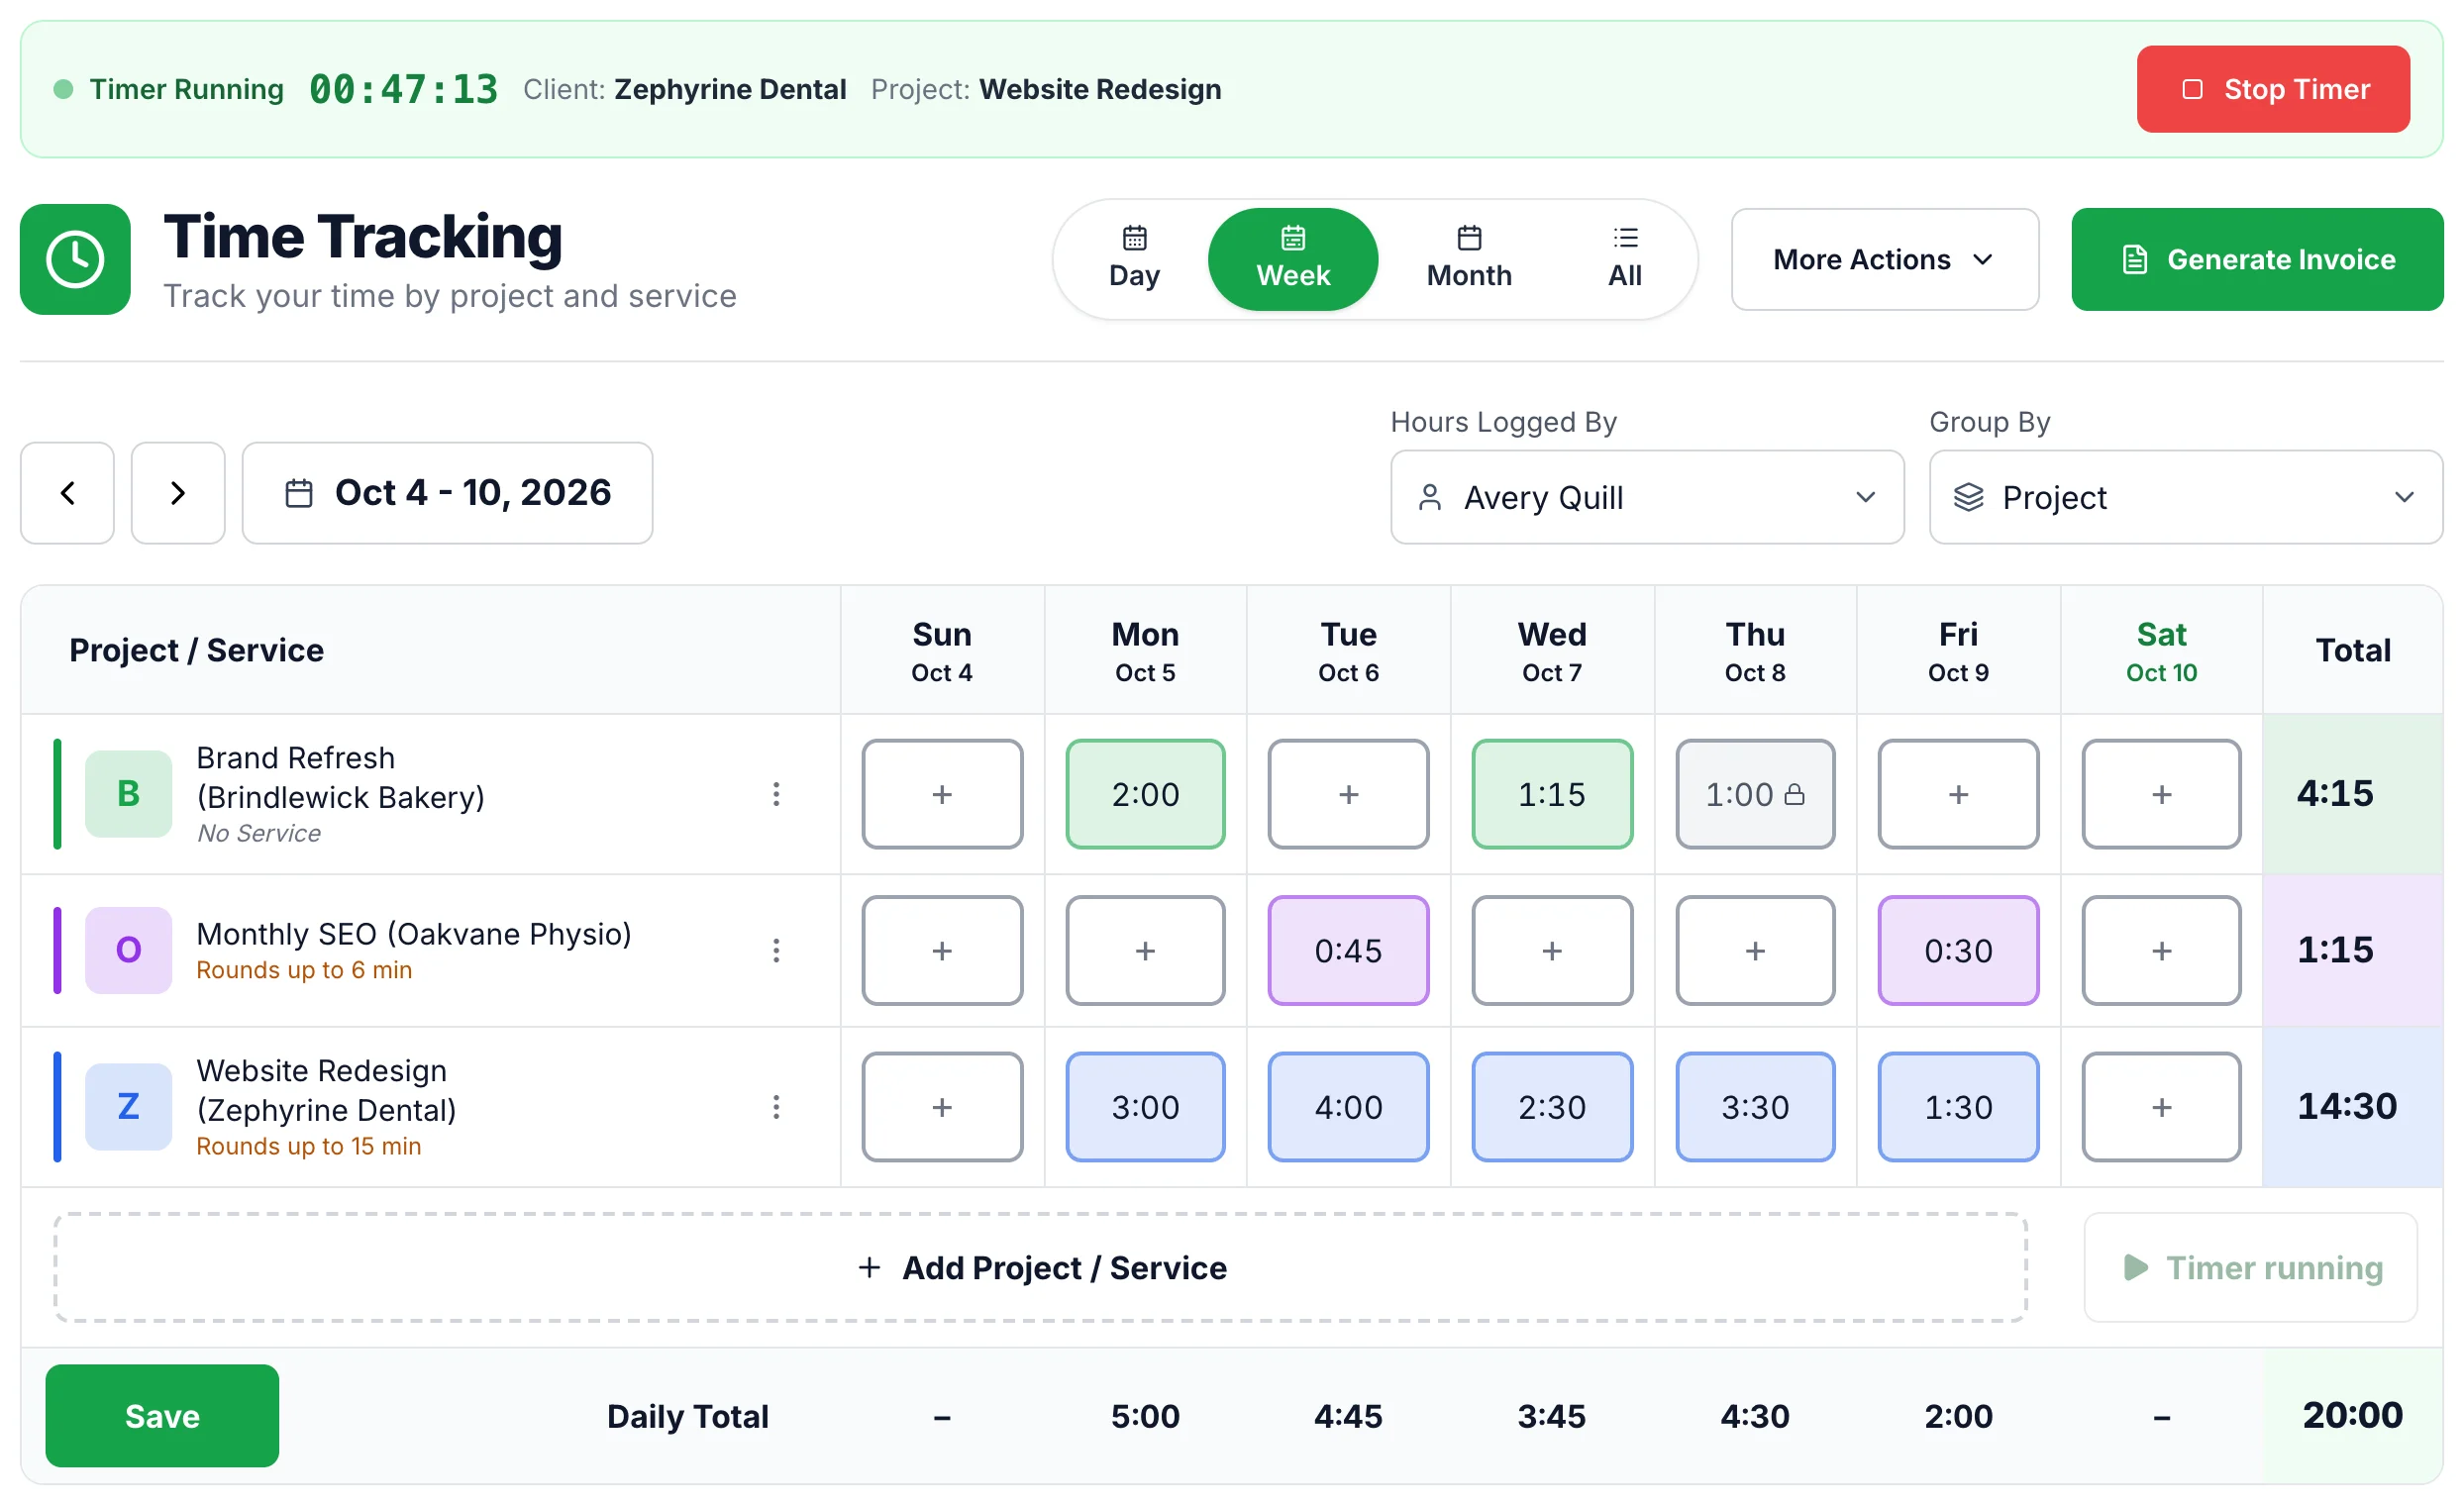
Task: Click the Sat Oct 10 column header
Action: (2161, 651)
